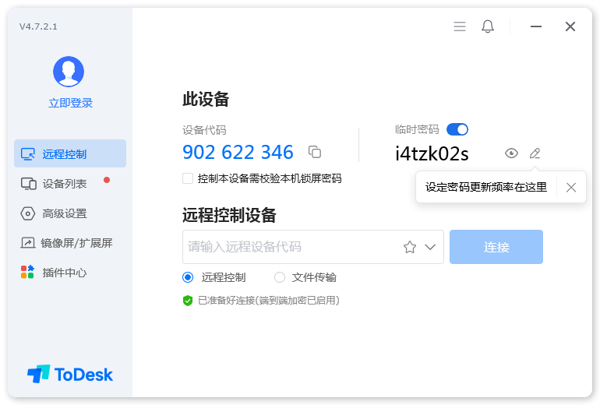The image size is (600, 405).
Task: Click the 立即登录 link
Action: (x=69, y=103)
